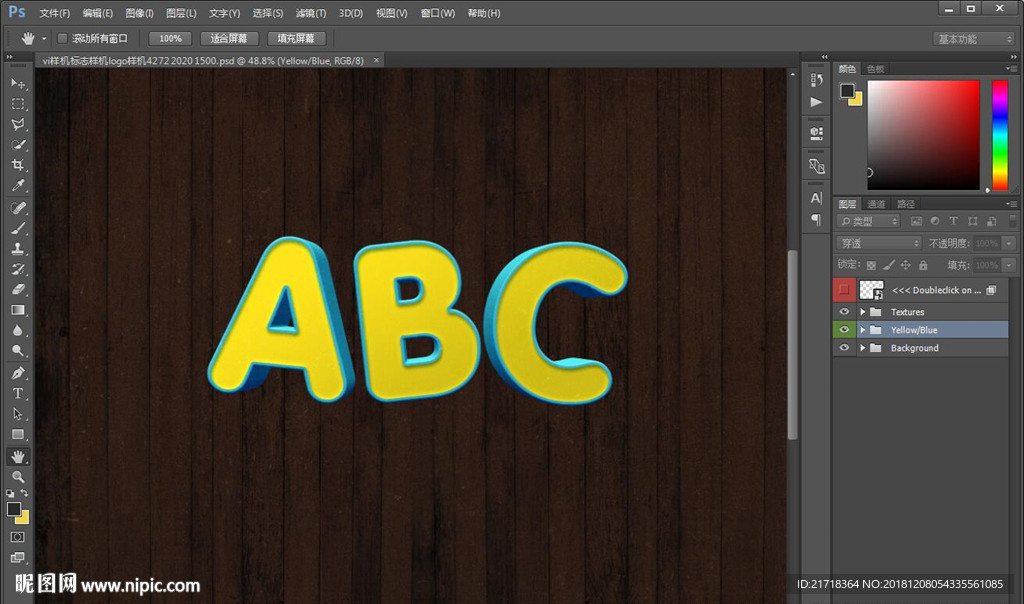Select the Move tool
The height and width of the screenshot is (604, 1024).
[x=18, y=83]
